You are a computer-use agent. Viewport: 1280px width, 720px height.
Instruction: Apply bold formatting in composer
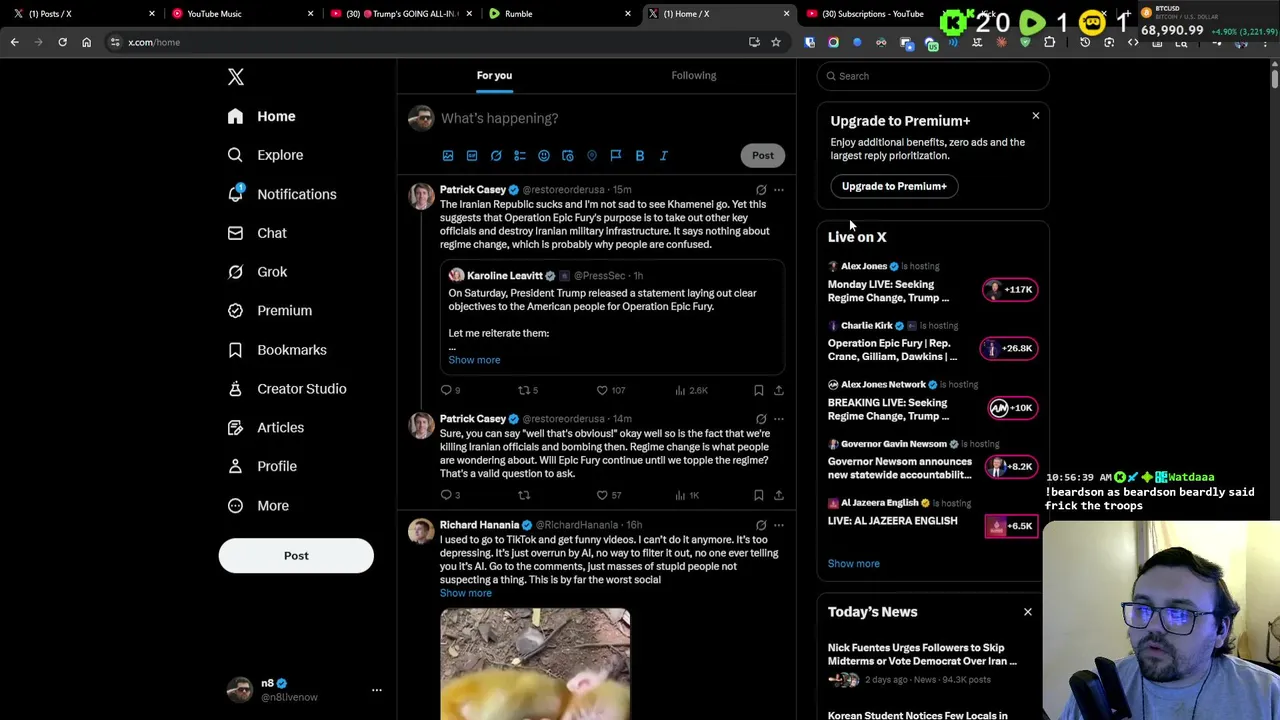640,155
